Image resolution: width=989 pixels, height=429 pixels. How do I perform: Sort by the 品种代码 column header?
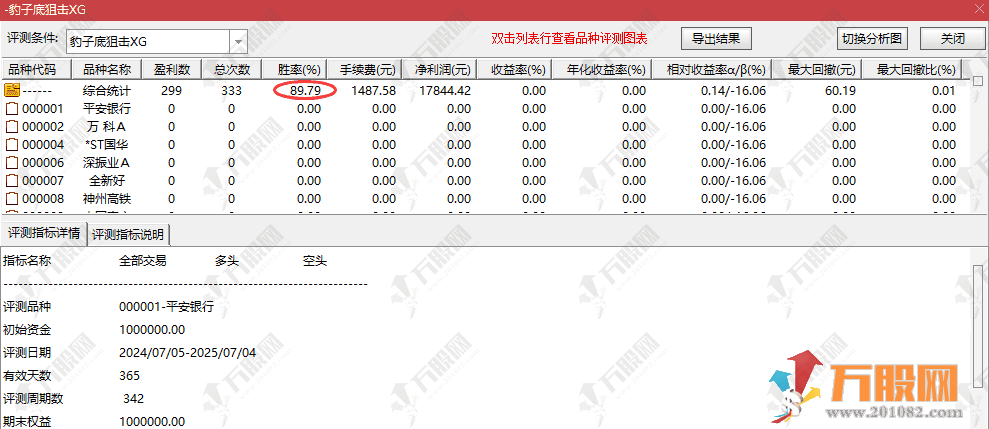coord(37,69)
